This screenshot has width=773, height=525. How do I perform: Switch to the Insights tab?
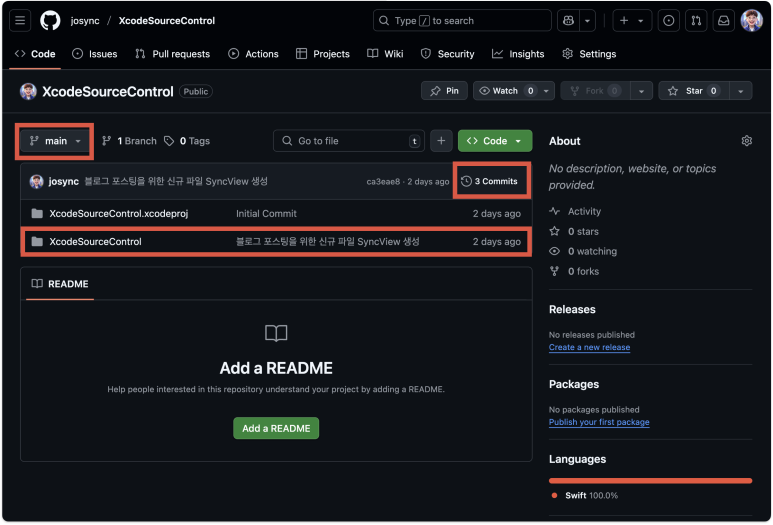point(518,54)
